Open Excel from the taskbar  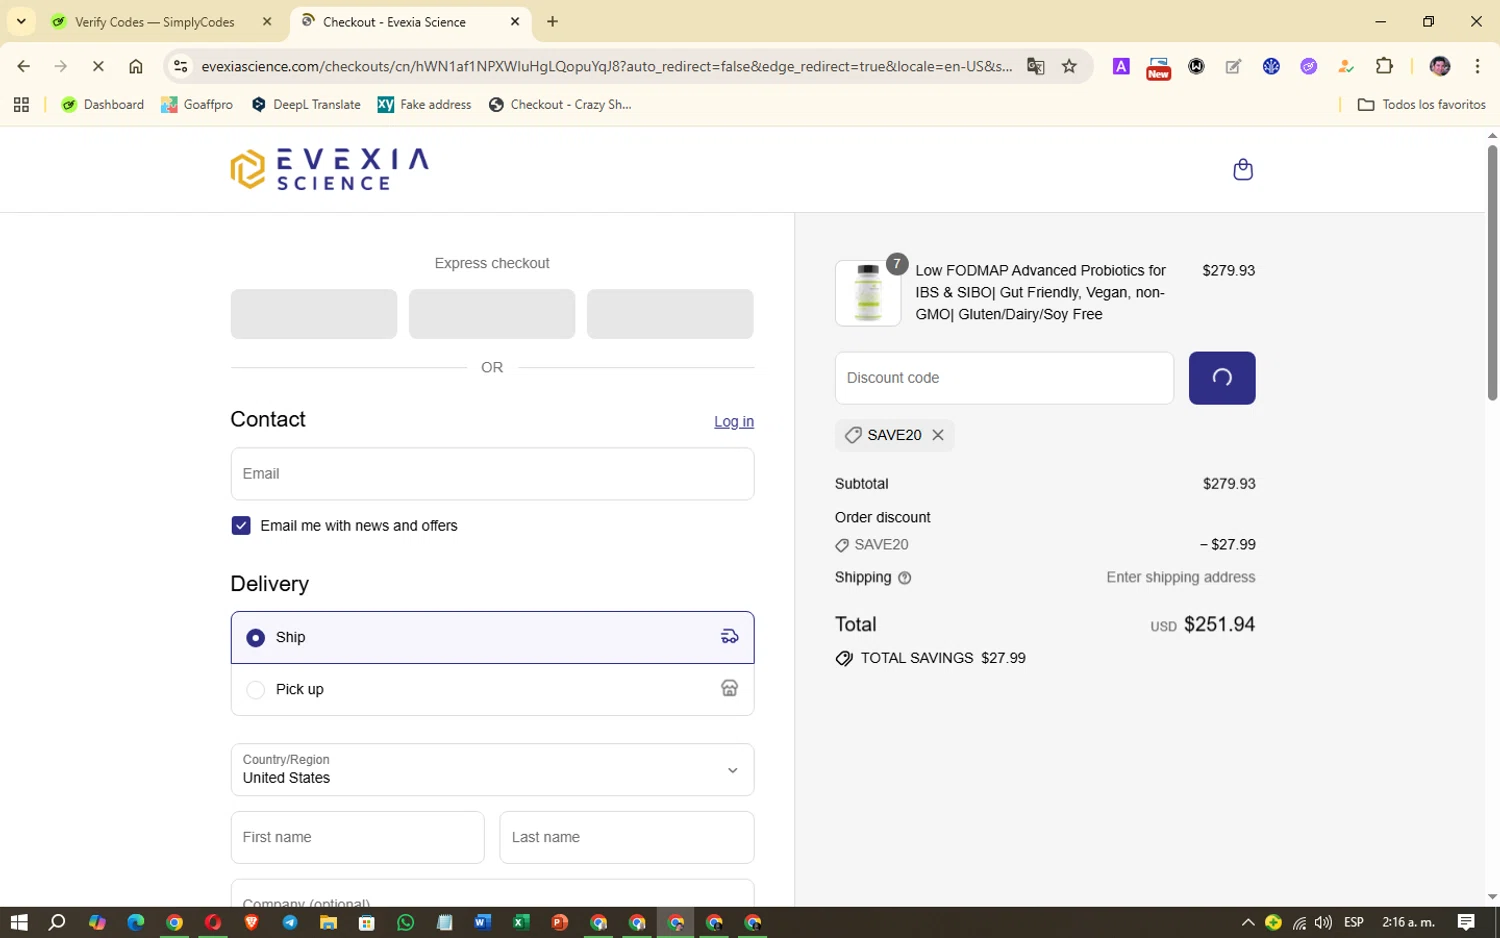tap(521, 922)
